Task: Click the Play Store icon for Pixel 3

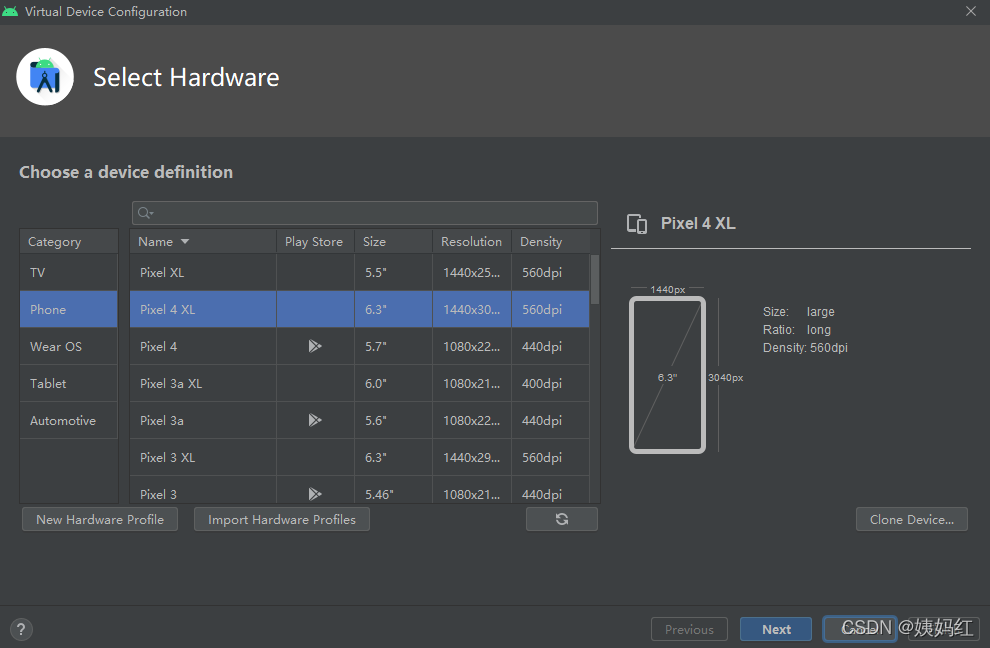Action: (x=314, y=494)
